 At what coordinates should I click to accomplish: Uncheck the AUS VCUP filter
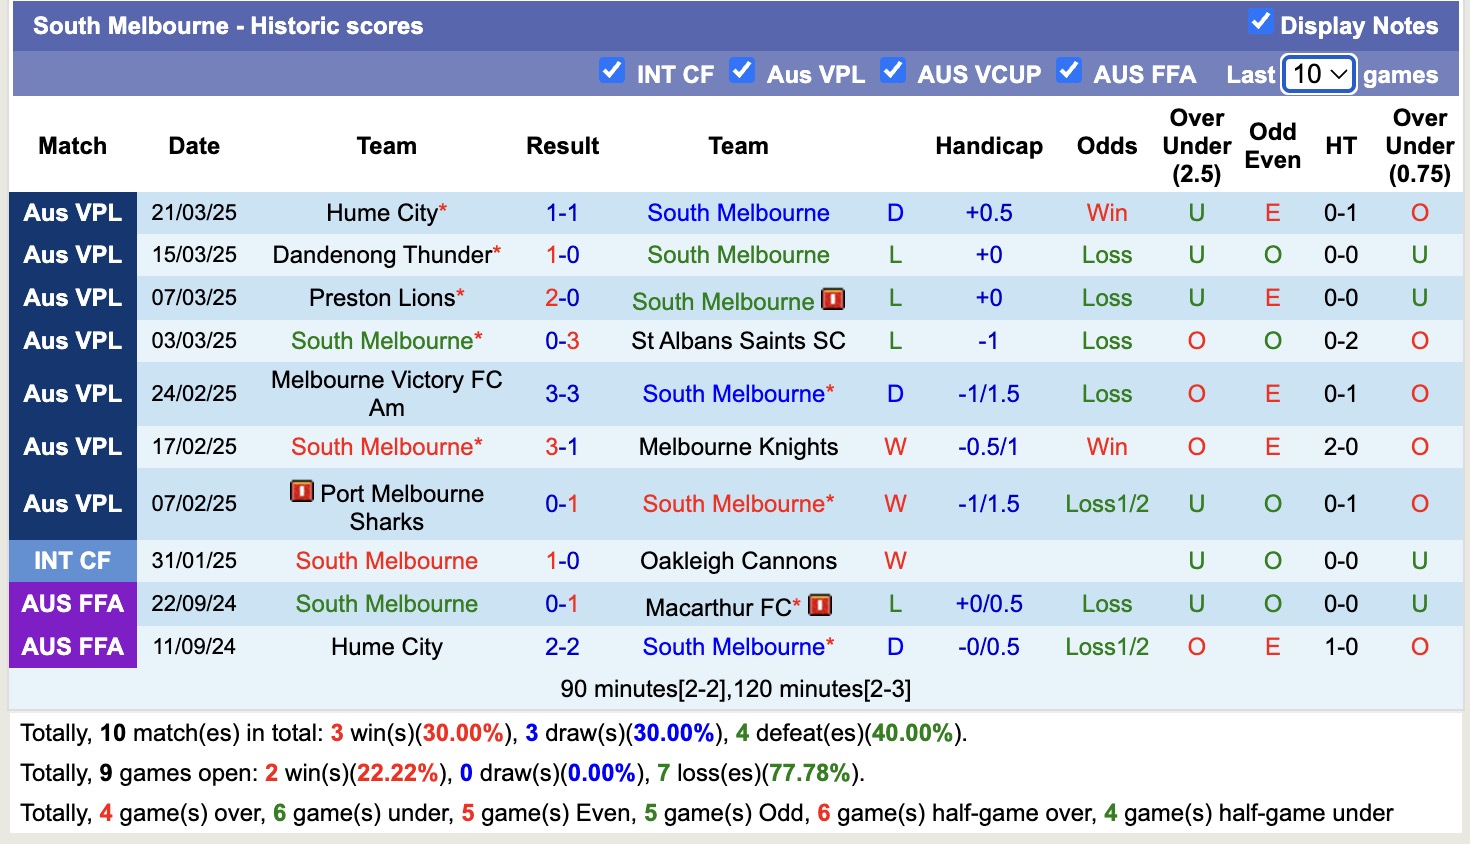893,71
